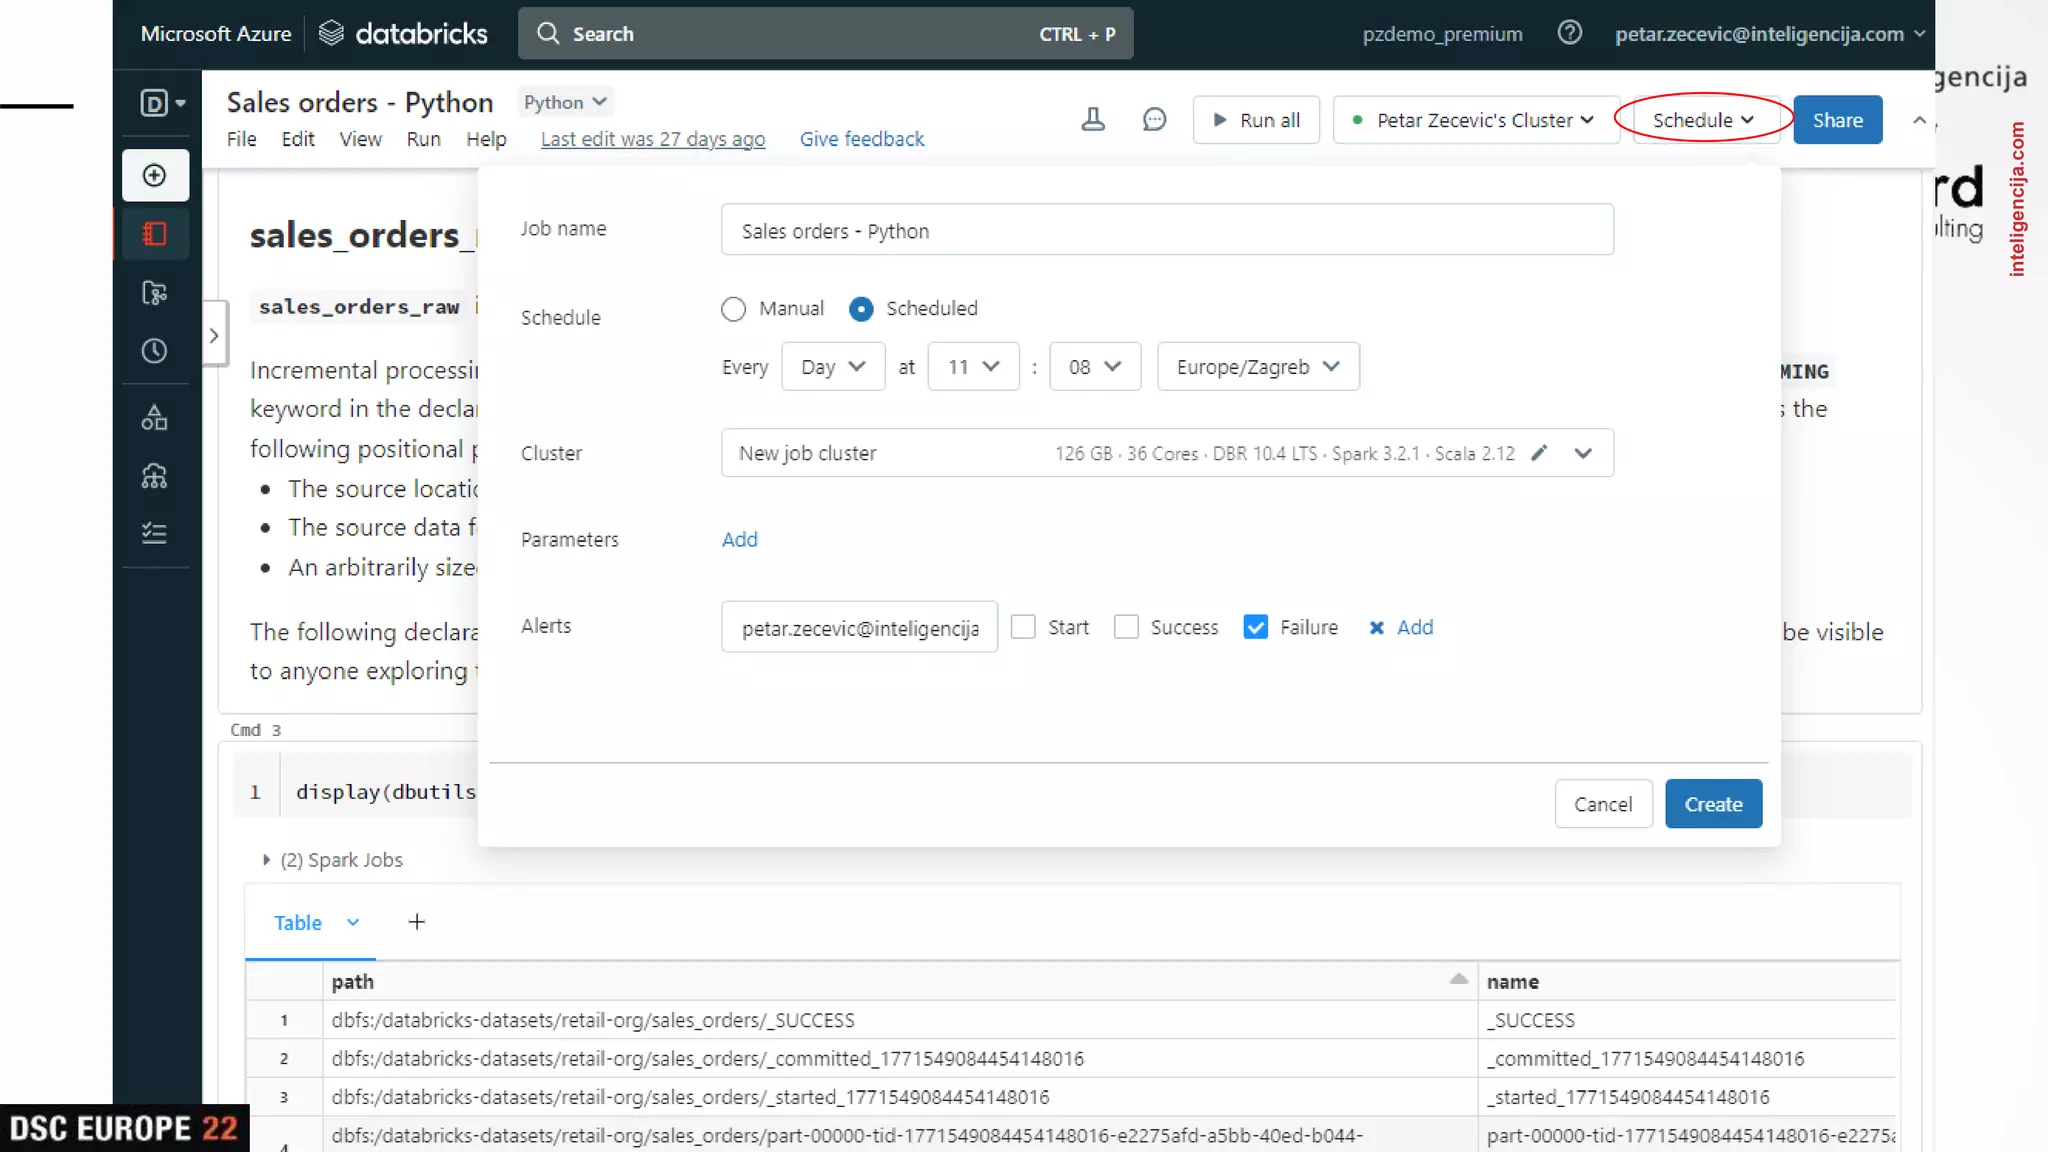Image resolution: width=2048 pixels, height=1152 pixels.
Task: Enable the Success alert checkbox
Action: 1126,627
